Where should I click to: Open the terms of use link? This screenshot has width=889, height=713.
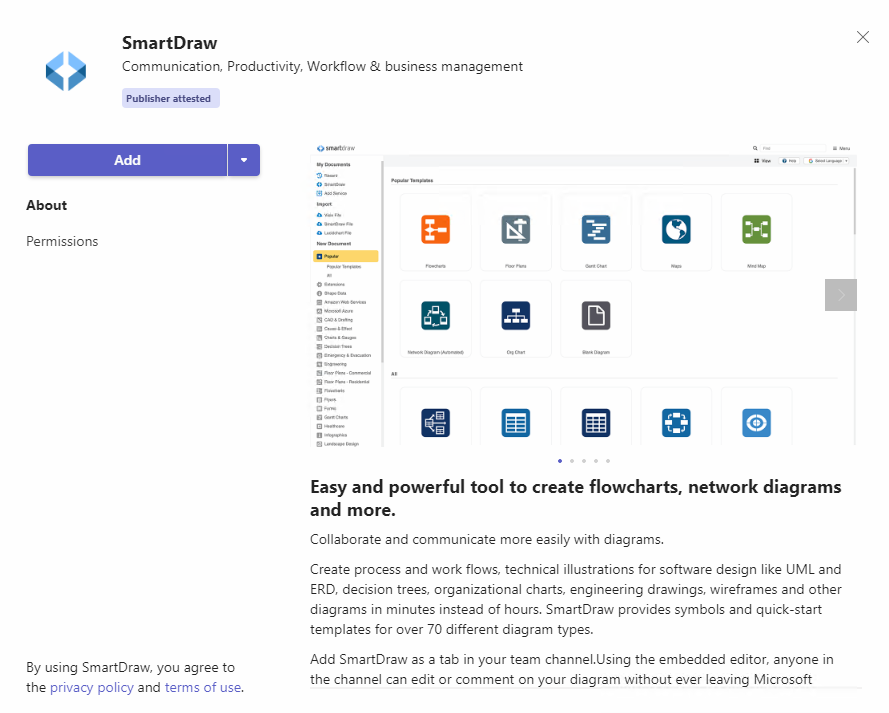coord(202,687)
